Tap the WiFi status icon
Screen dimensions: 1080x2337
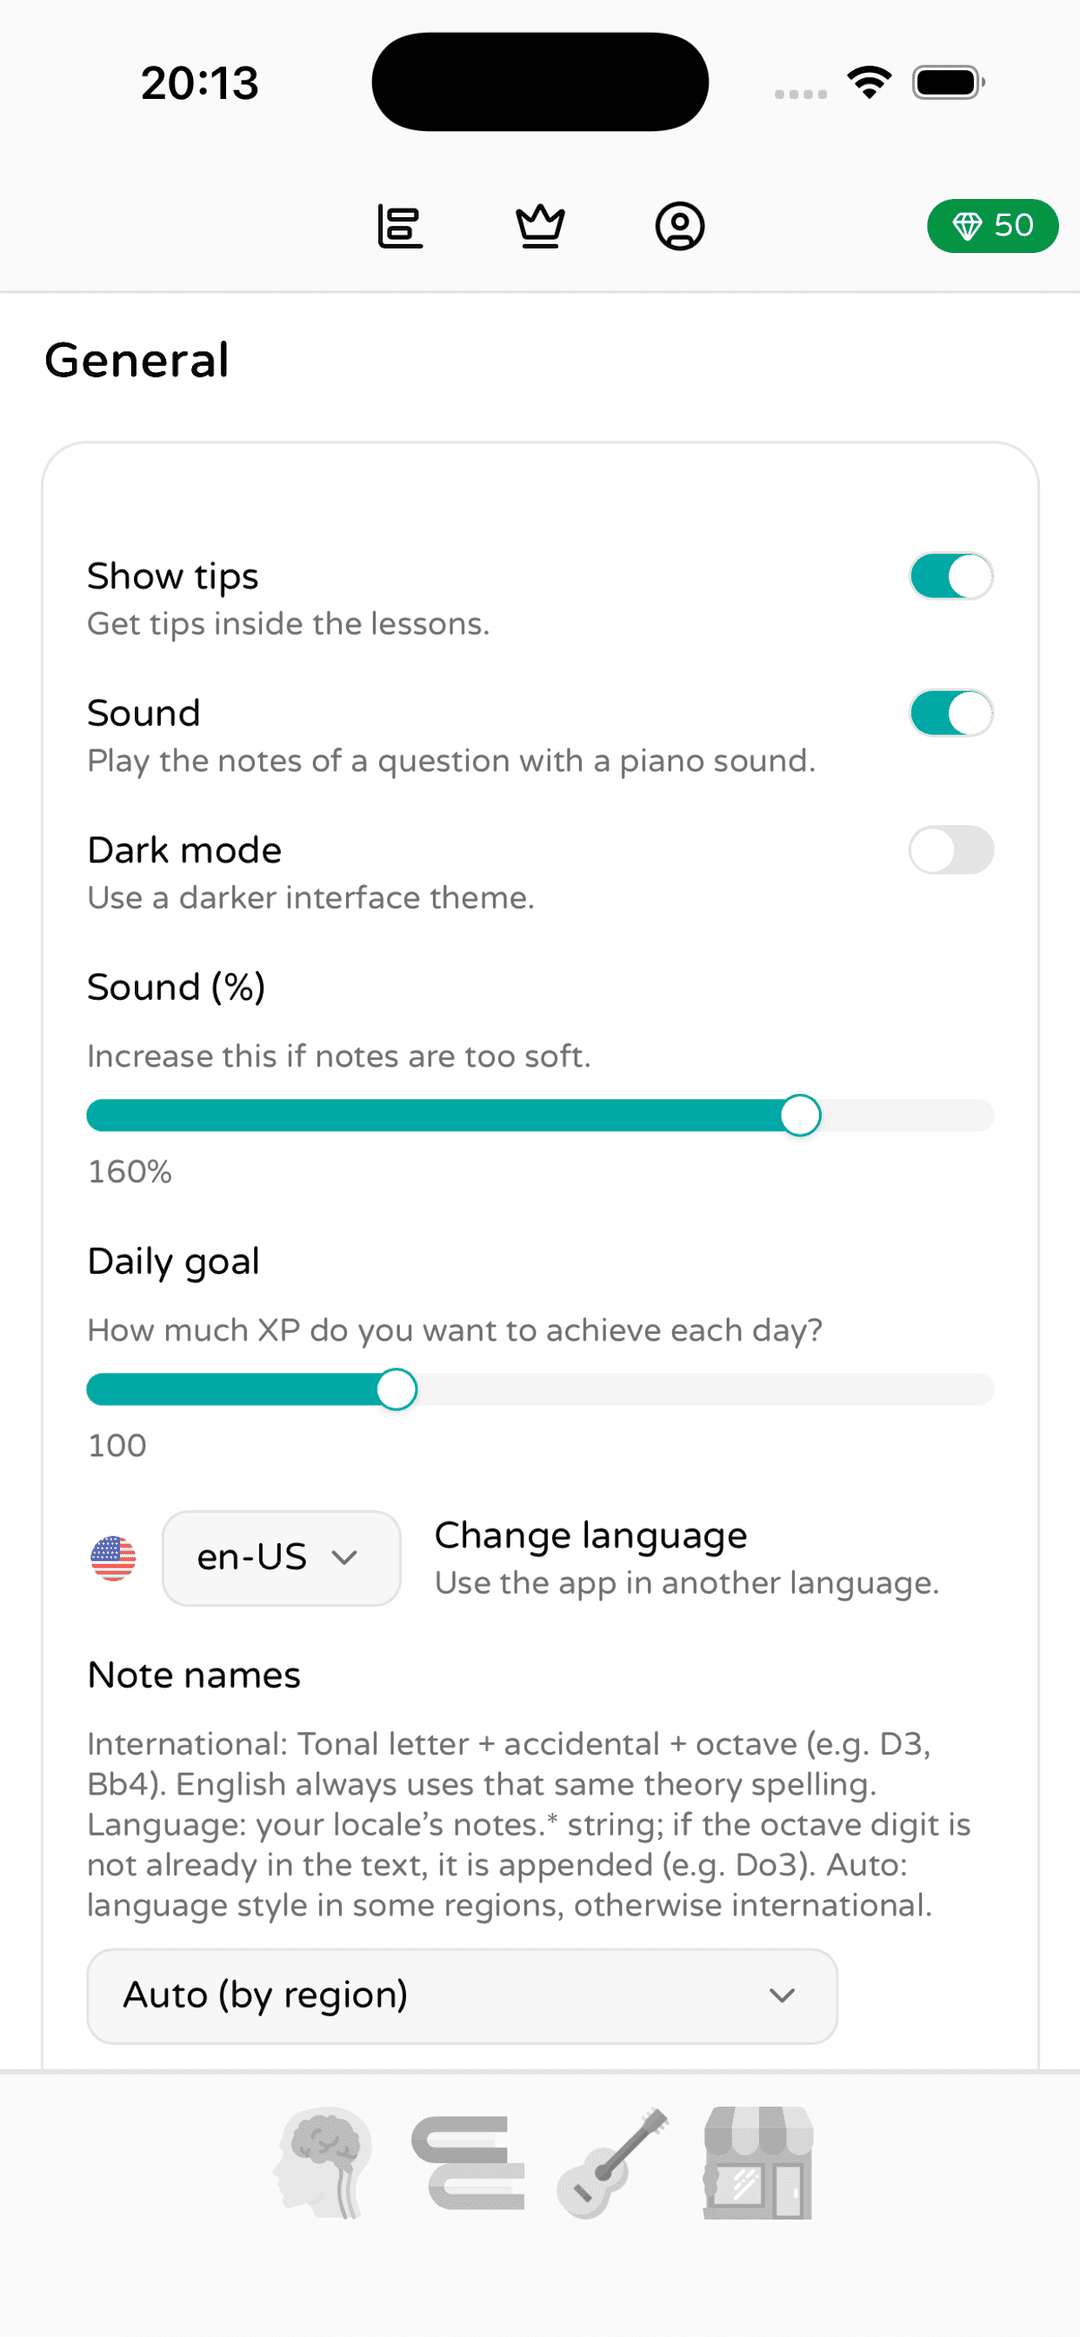click(x=869, y=82)
